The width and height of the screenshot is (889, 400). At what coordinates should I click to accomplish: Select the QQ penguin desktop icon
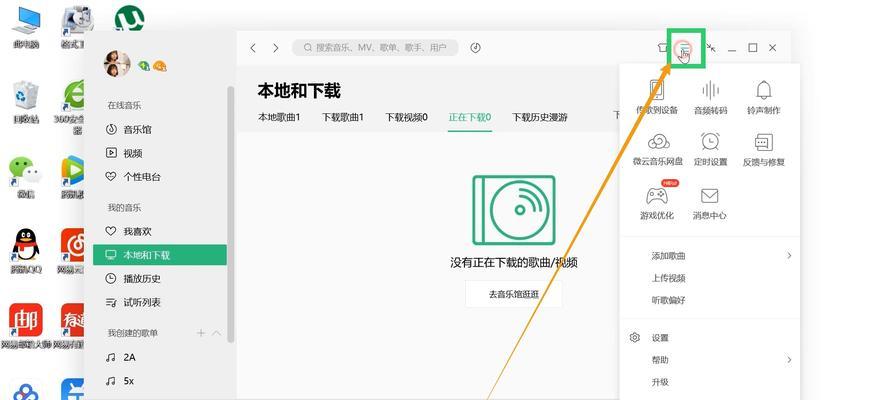[x=26, y=252]
